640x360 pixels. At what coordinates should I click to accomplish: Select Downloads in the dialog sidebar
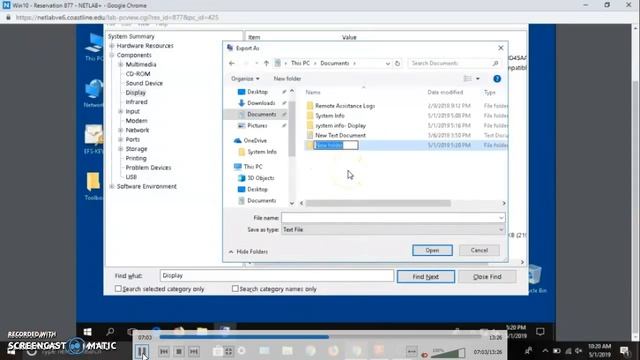click(x=261, y=103)
